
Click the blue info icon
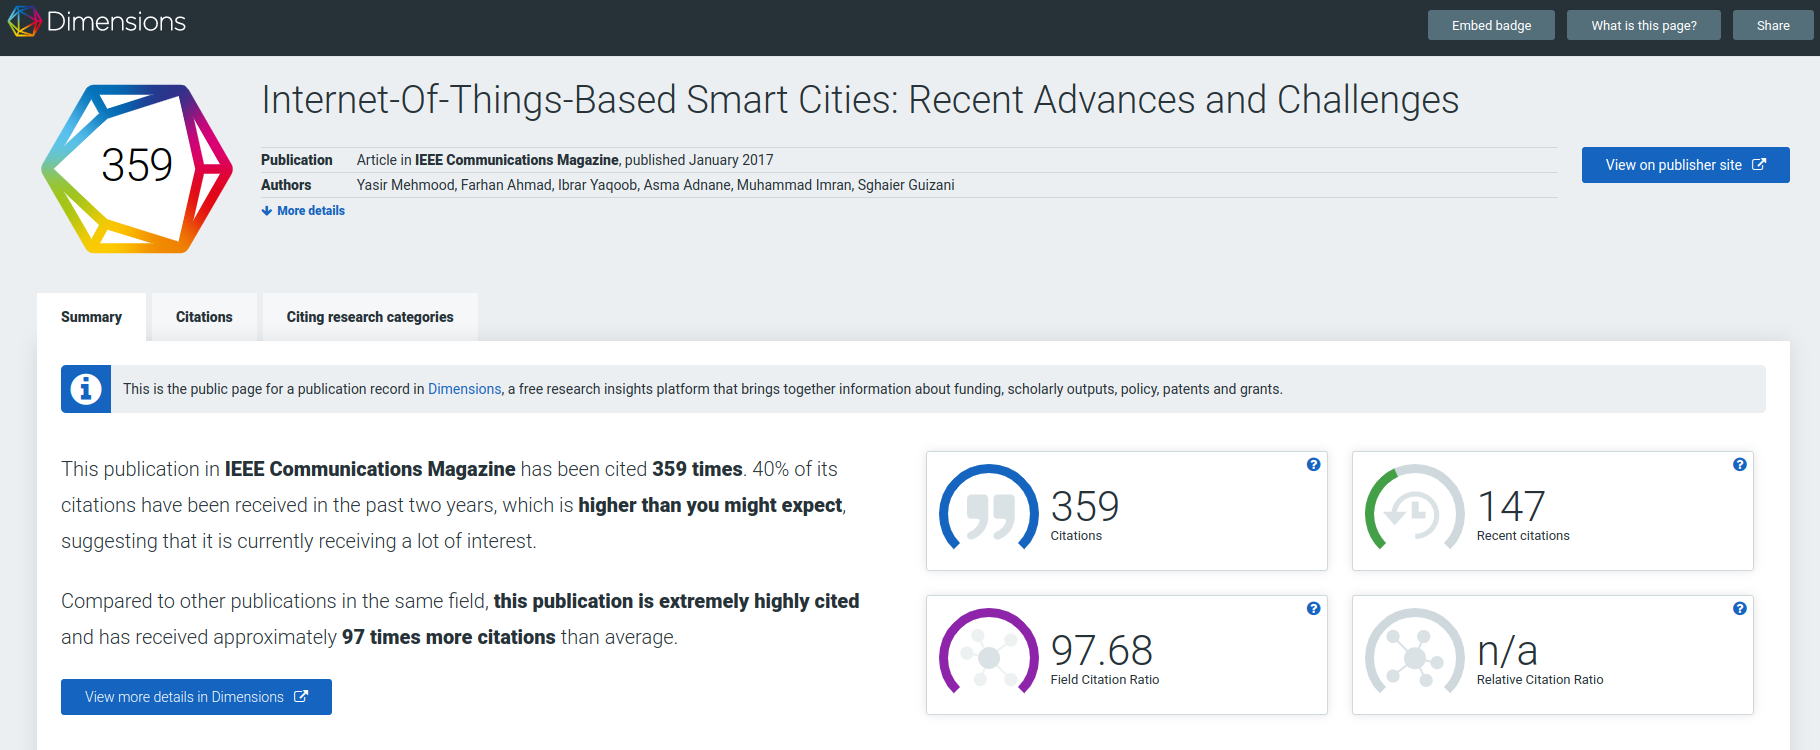coord(86,389)
